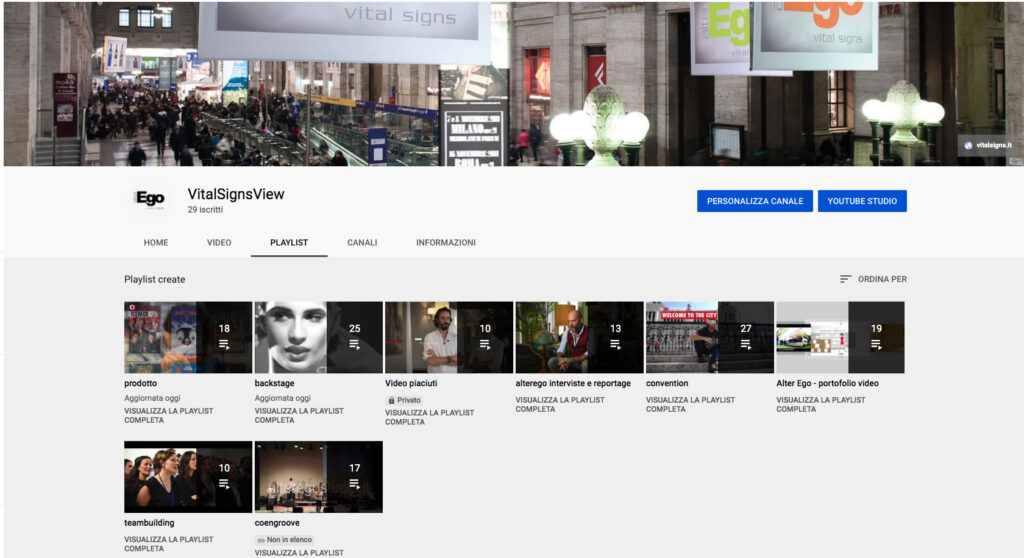Click the sort icon beside ORDINA PER
This screenshot has width=1024, height=558.
[845, 279]
